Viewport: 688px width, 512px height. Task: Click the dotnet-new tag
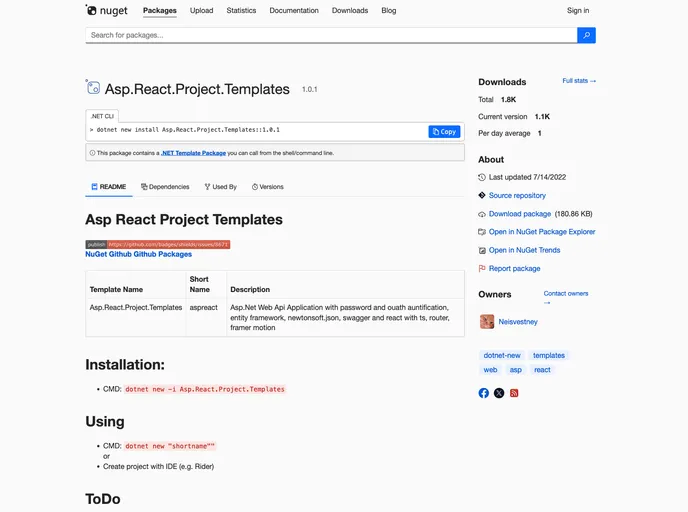coord(502,355)
